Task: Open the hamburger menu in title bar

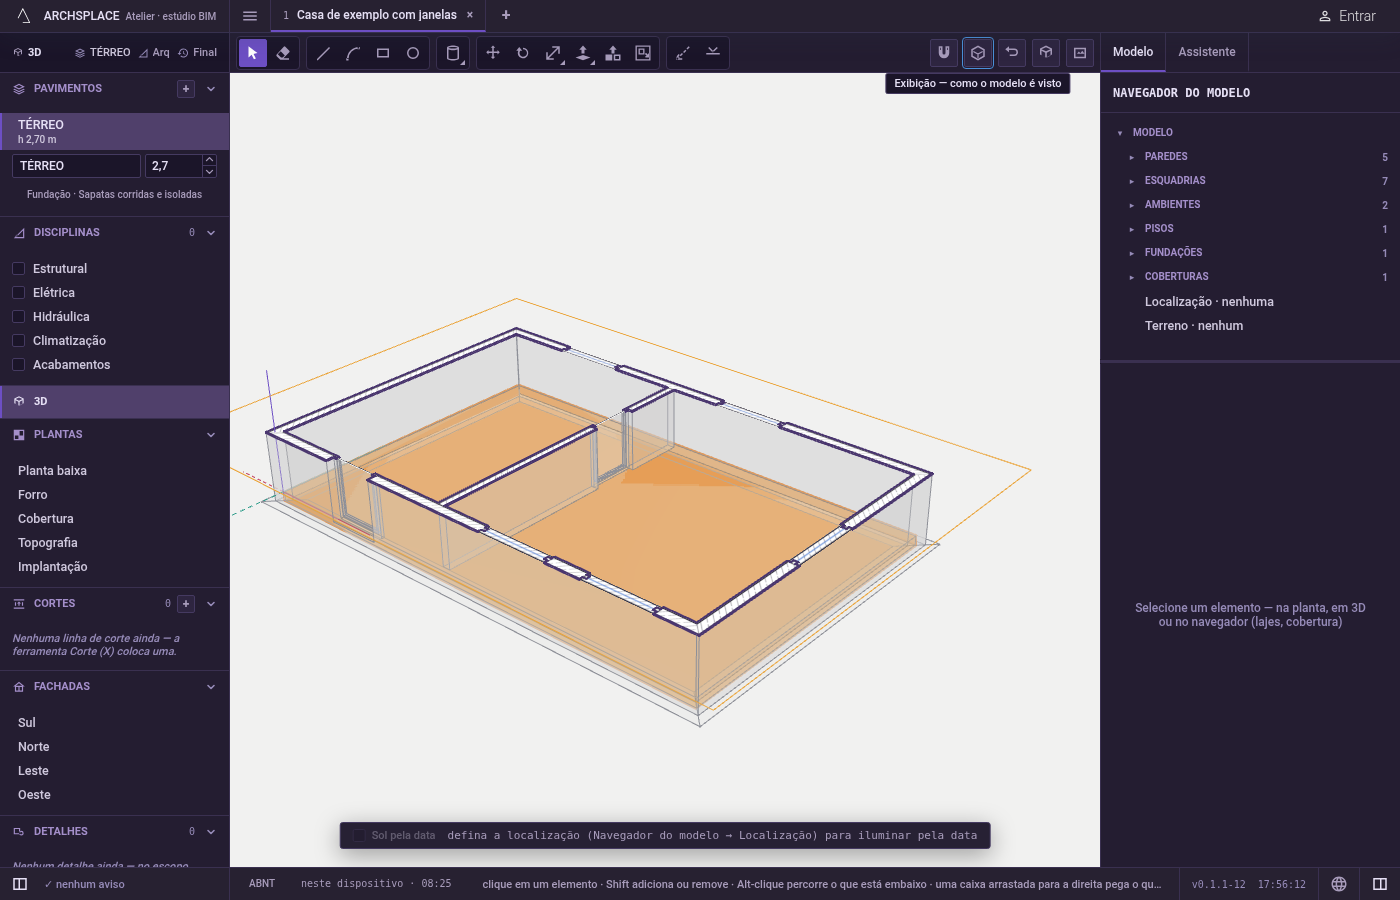Action: coord(250,16)
